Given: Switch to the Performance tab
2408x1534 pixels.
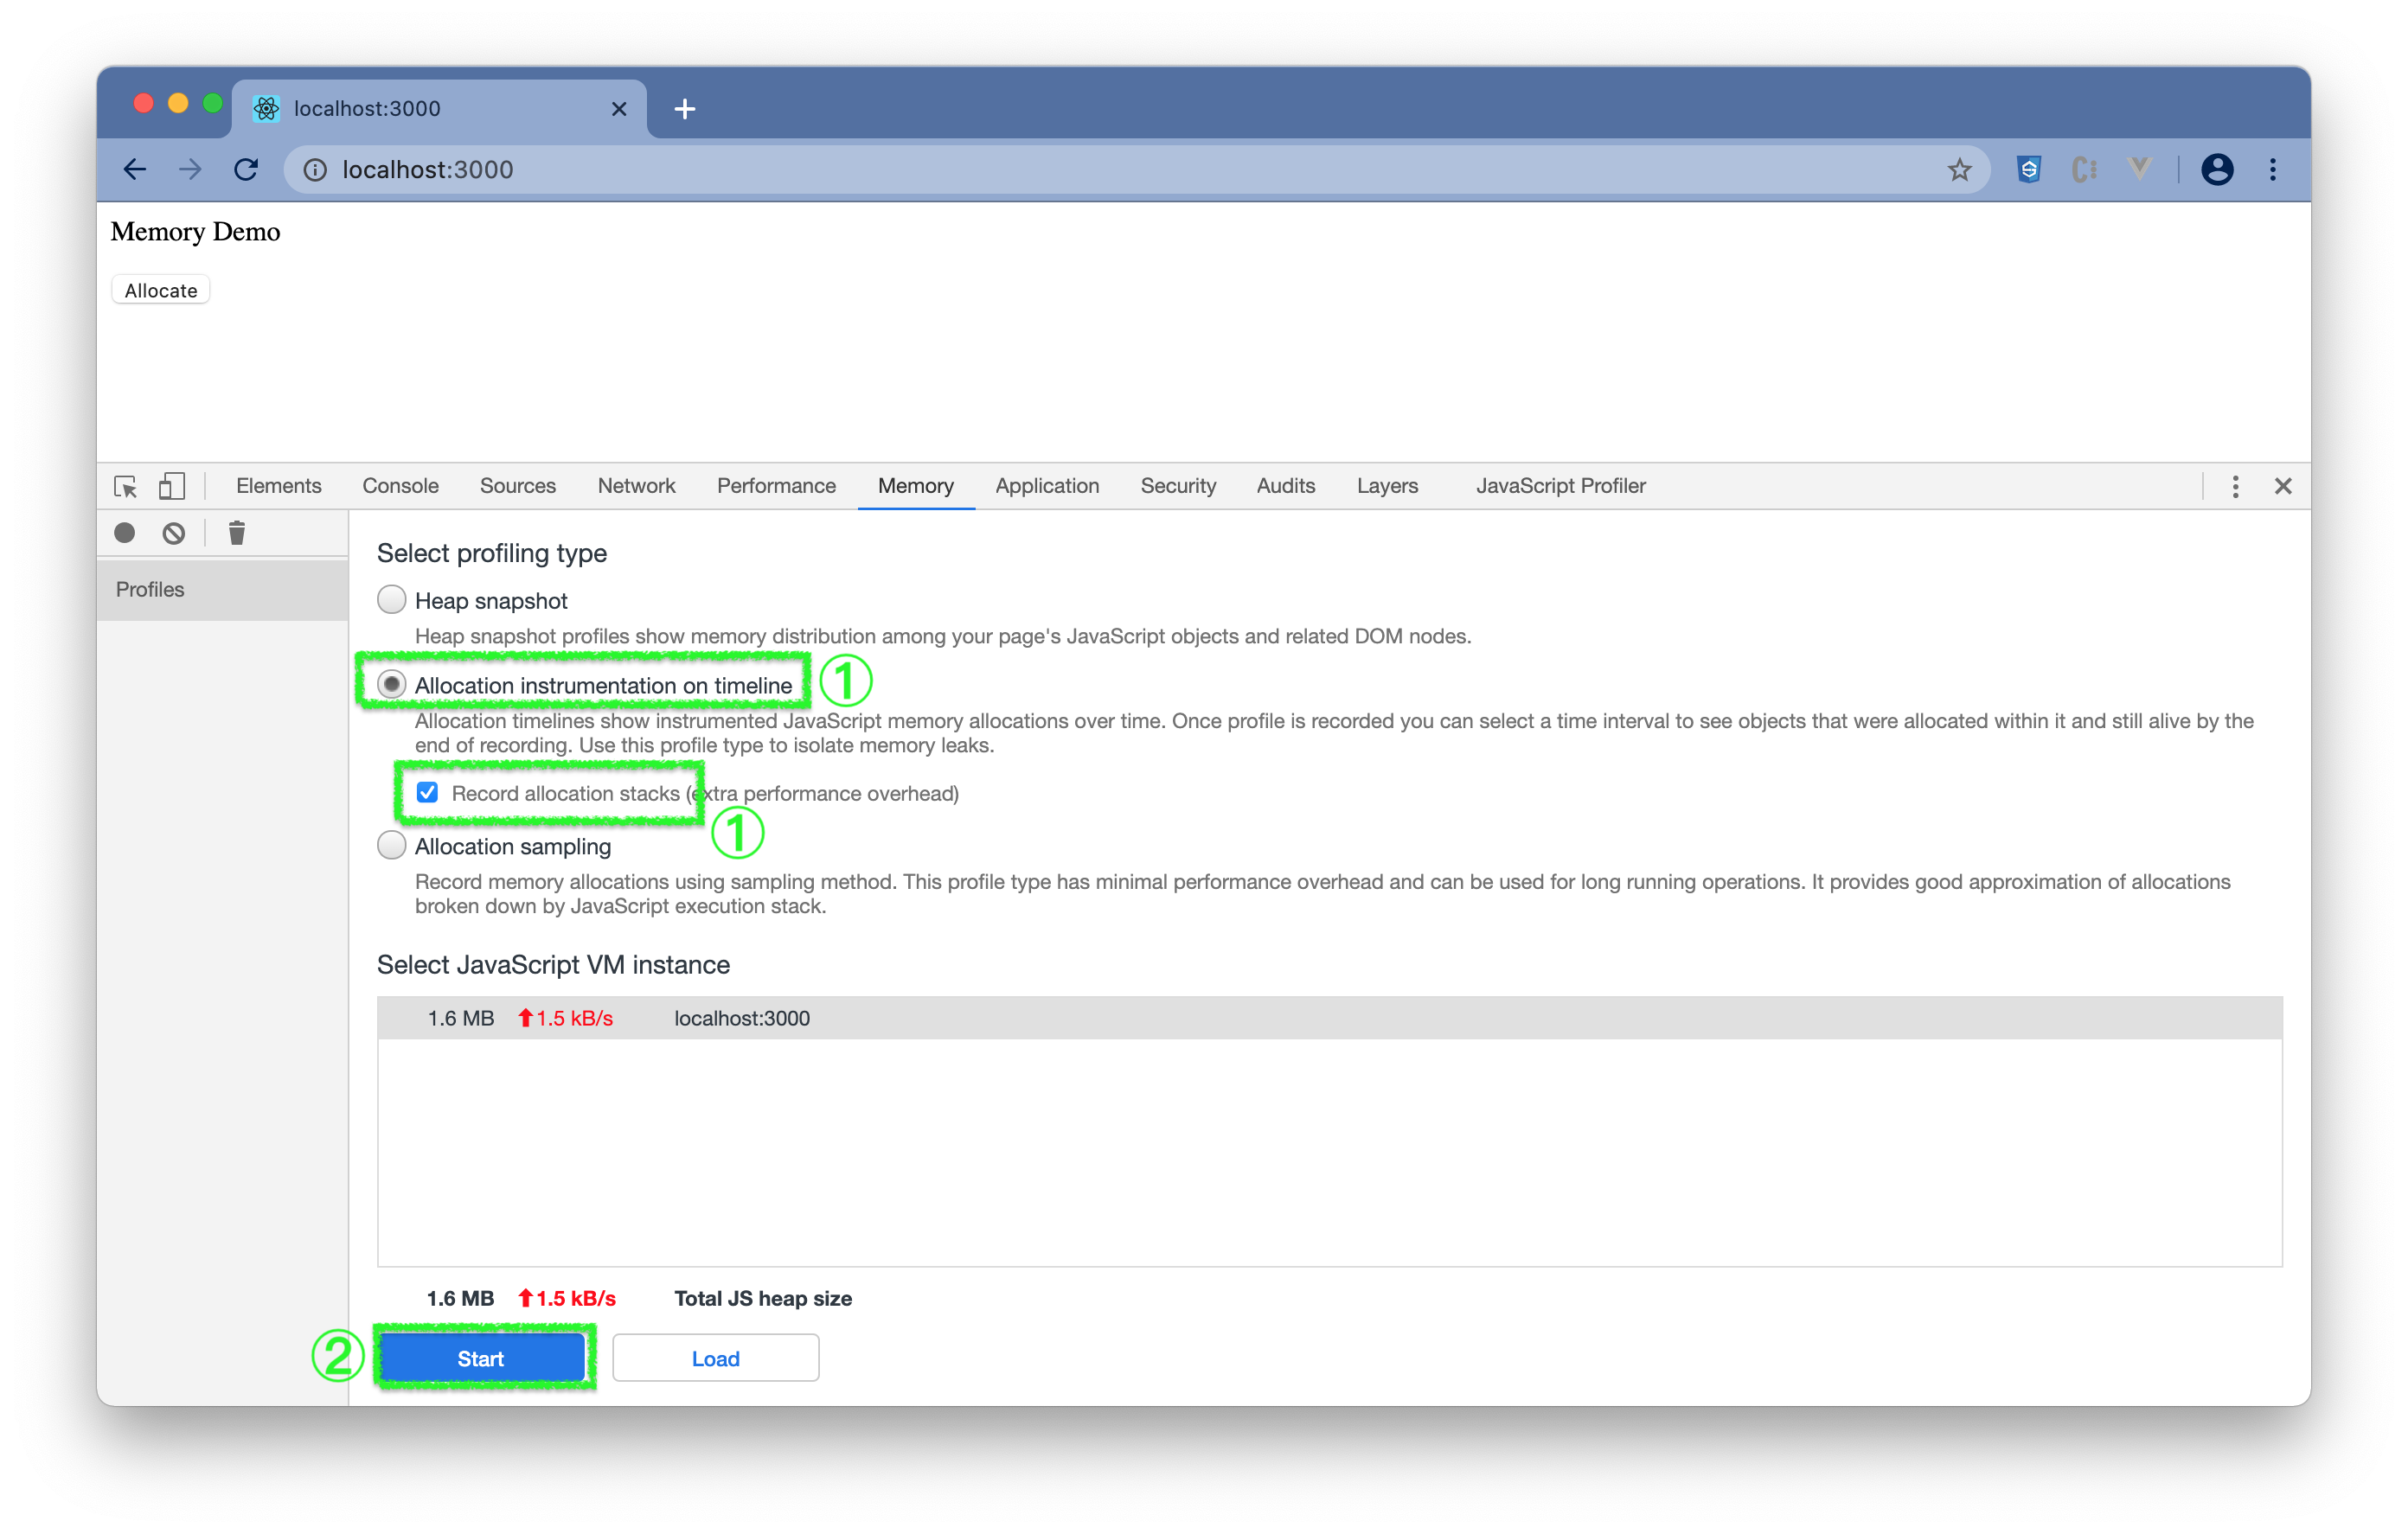Looking at the screenshot, I should click(x=776, y=486).
